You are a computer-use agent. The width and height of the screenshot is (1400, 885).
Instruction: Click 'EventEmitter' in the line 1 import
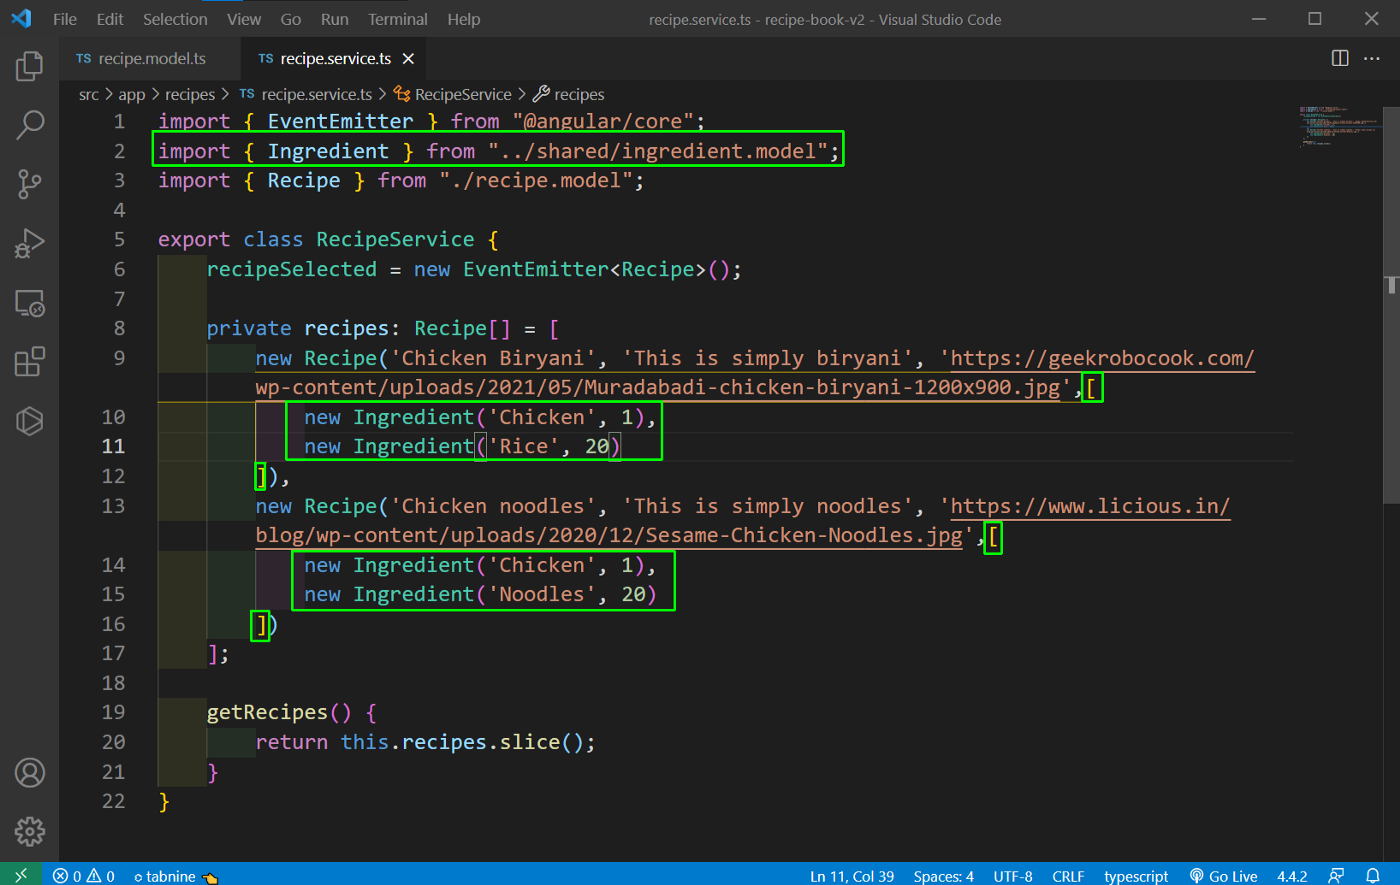(340, 122)
